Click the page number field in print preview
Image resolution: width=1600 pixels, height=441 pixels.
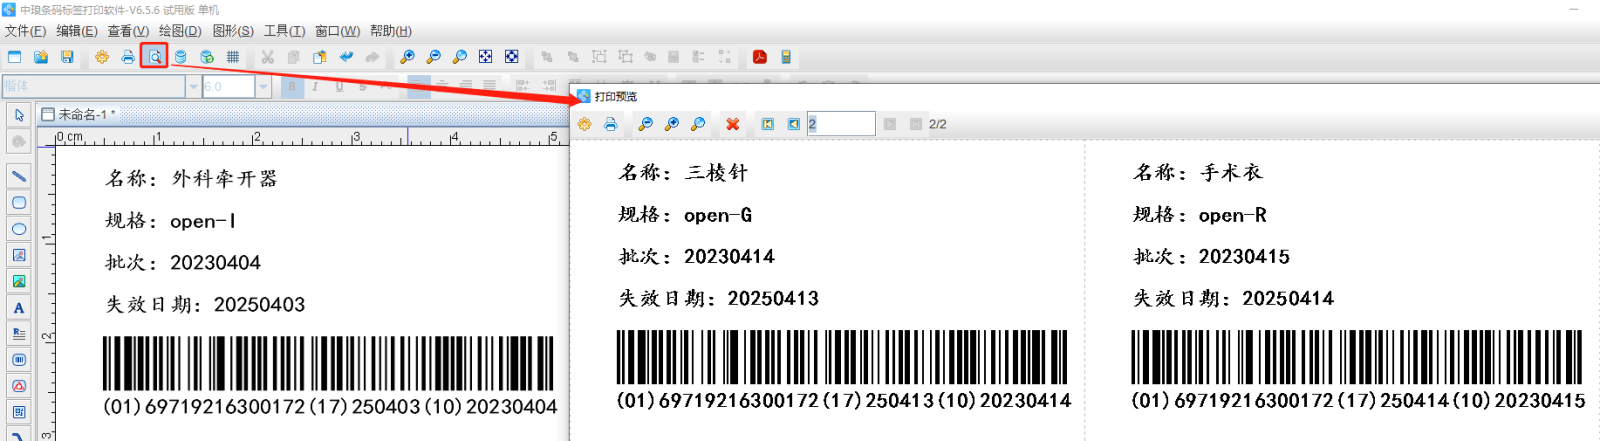coord(840,124)
